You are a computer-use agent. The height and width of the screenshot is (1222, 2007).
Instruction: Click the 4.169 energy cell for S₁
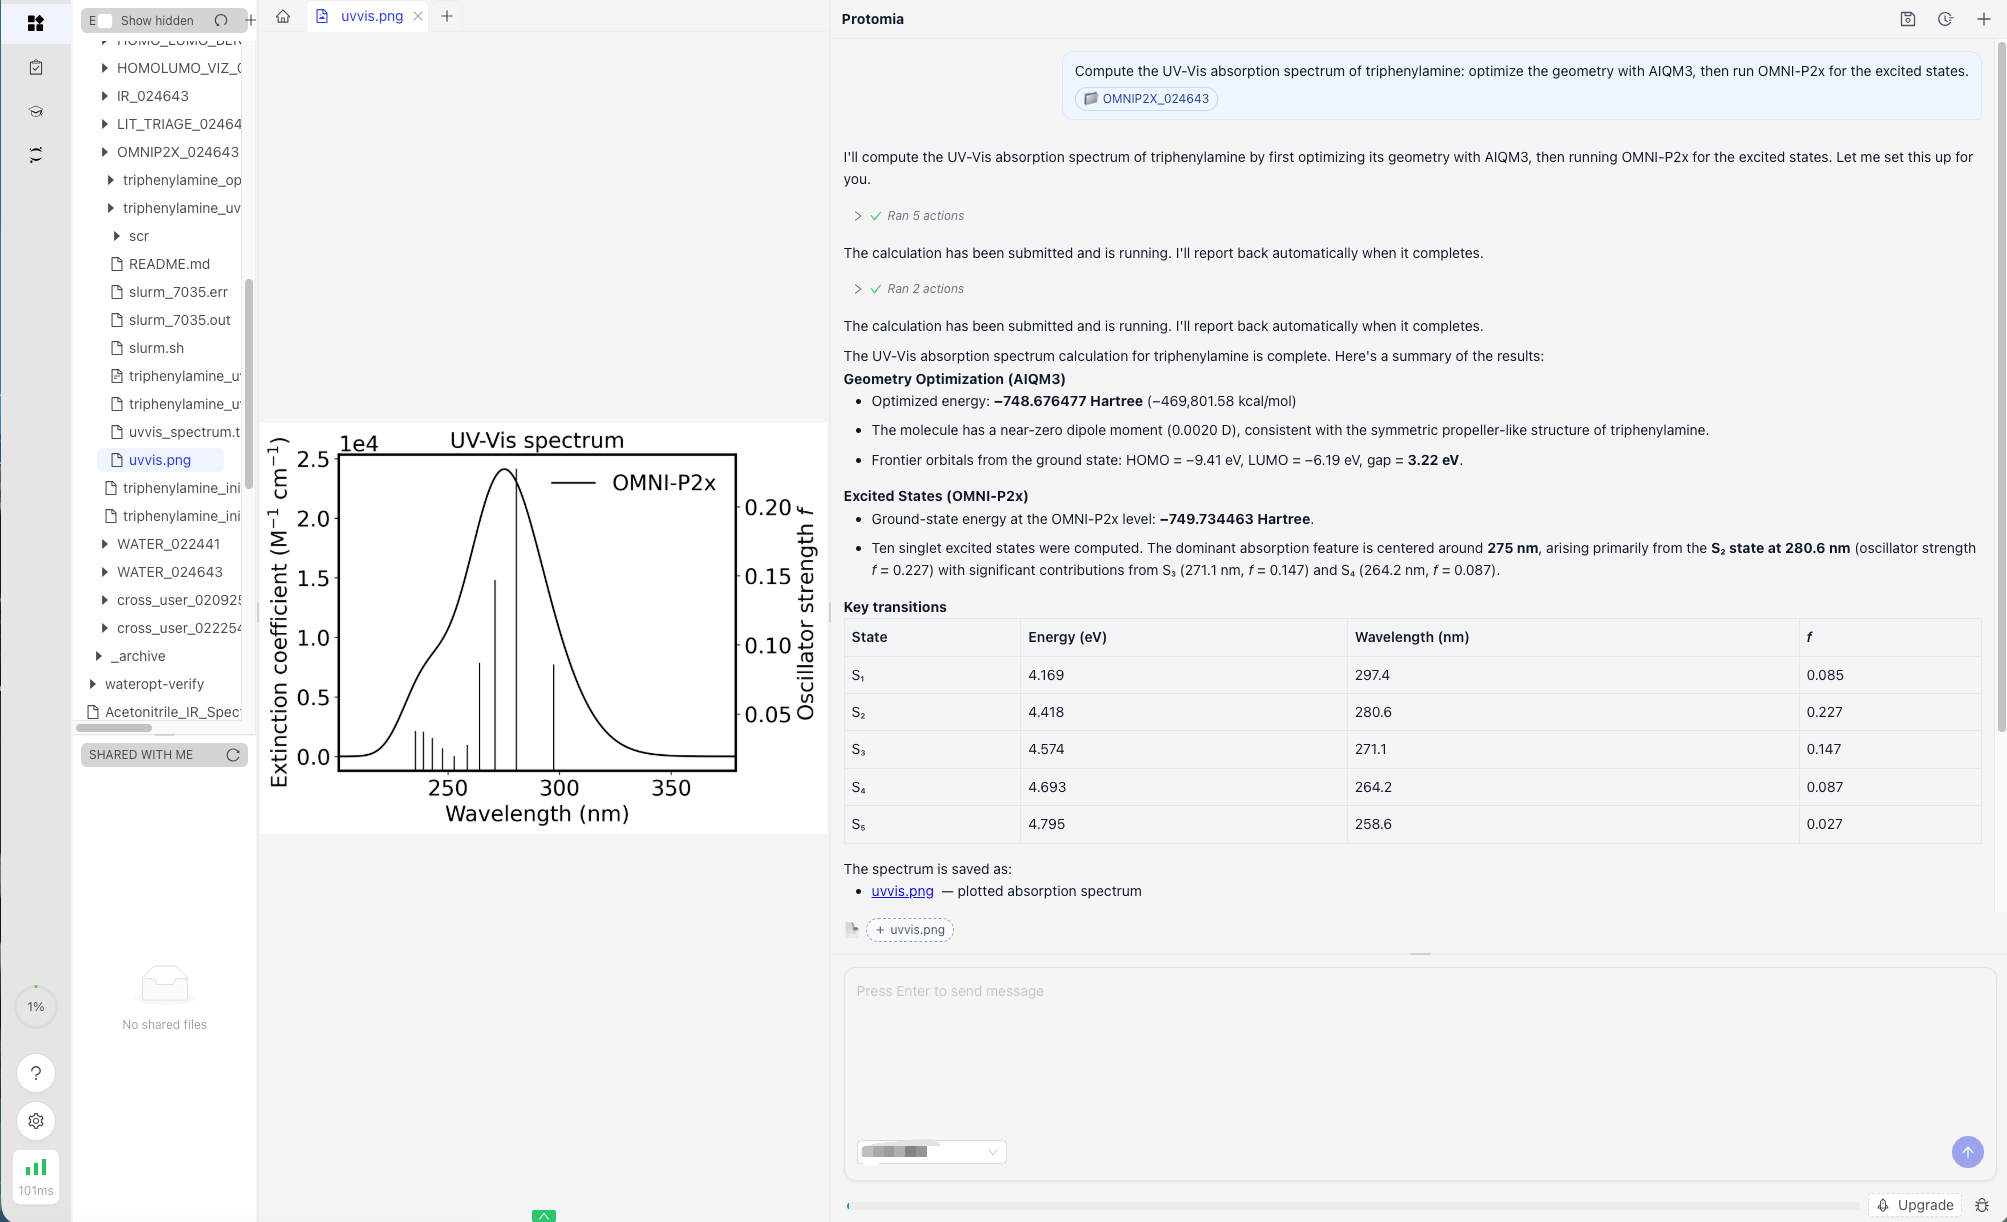click(x=1184, y=675)
